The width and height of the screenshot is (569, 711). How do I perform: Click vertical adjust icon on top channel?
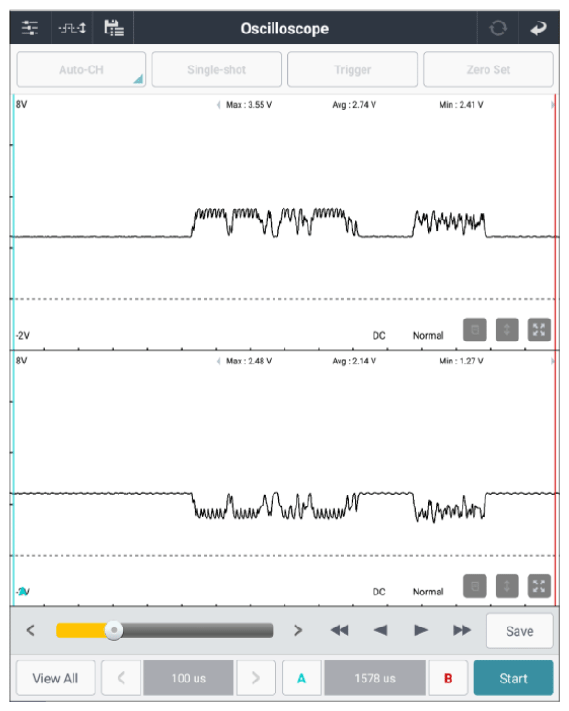pyautogui.click(x=507, y=330)
